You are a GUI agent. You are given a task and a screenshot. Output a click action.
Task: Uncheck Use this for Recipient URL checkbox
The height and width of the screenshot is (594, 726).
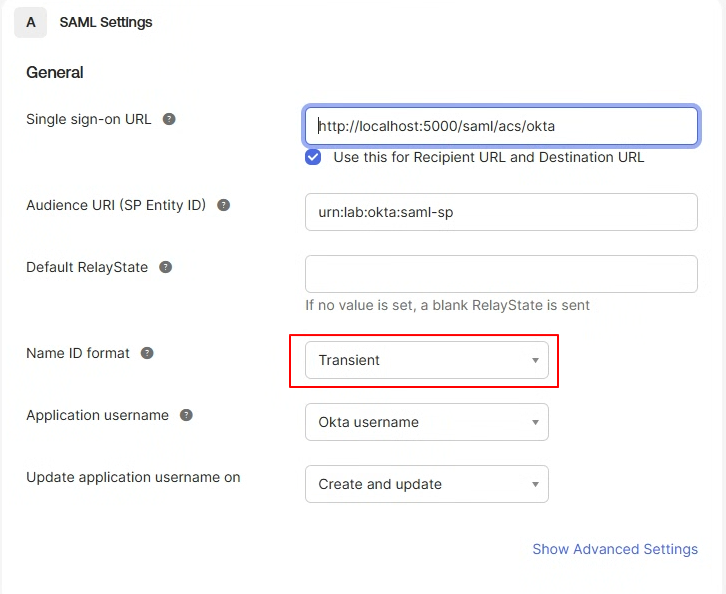[313, 157]
